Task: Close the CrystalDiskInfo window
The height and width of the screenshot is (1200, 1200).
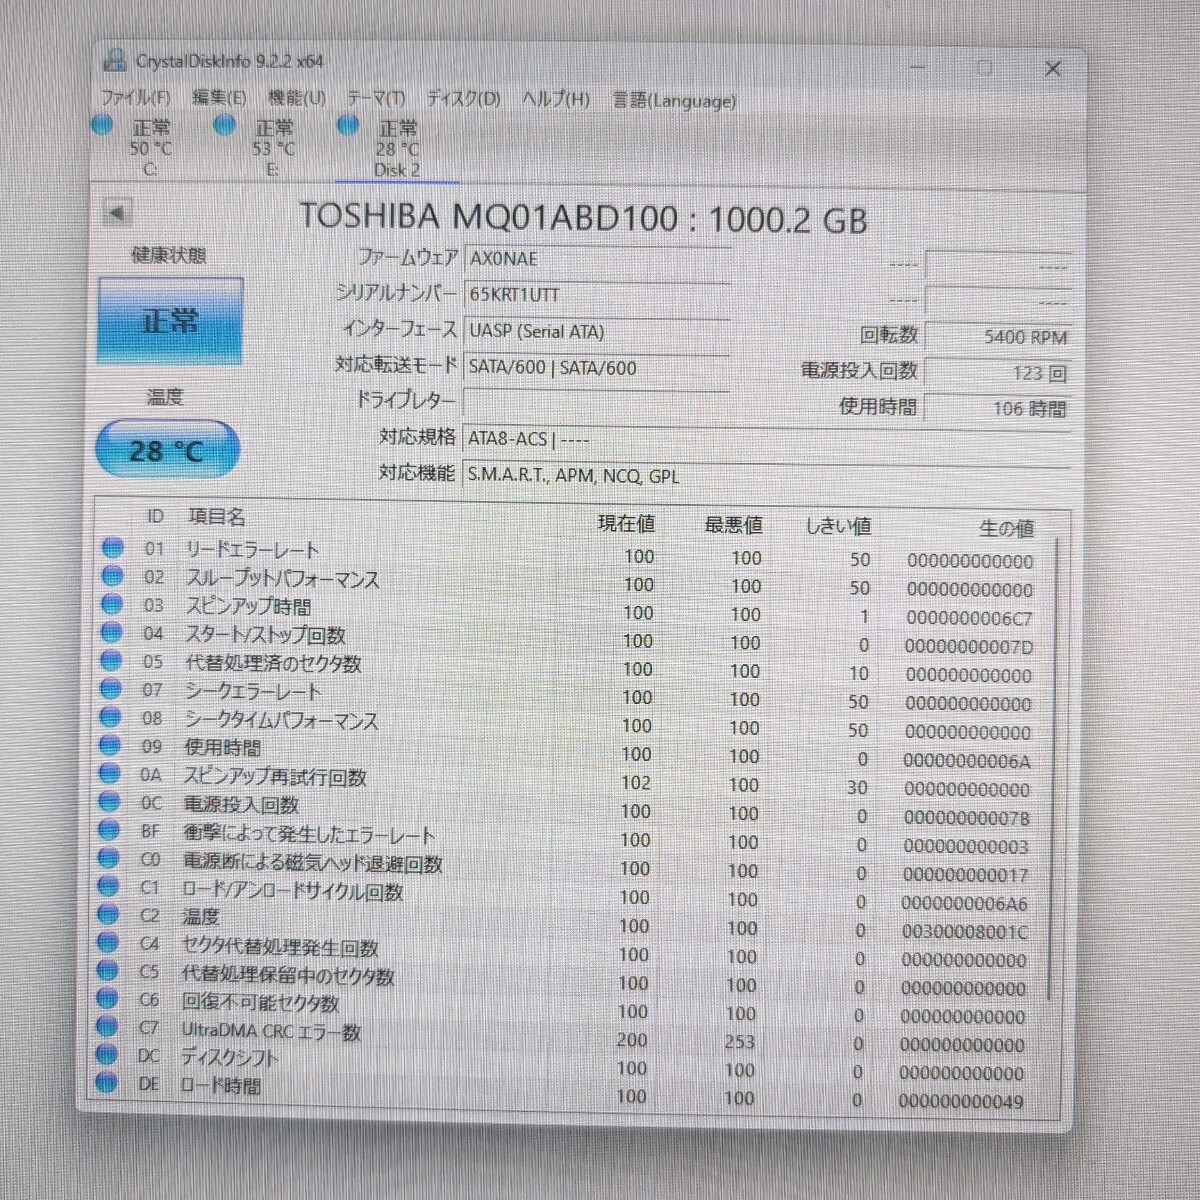Action: coord(1053,68)
